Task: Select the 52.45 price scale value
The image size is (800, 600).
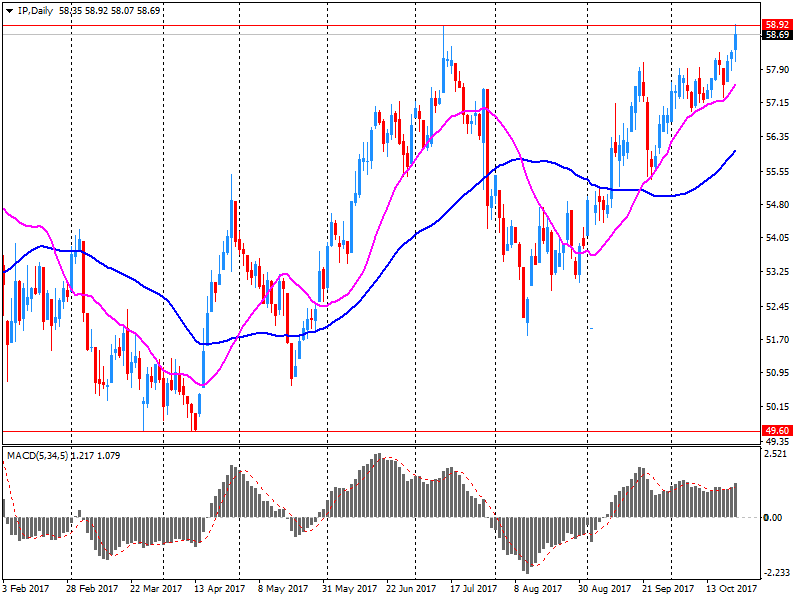Action: [778, 307]
